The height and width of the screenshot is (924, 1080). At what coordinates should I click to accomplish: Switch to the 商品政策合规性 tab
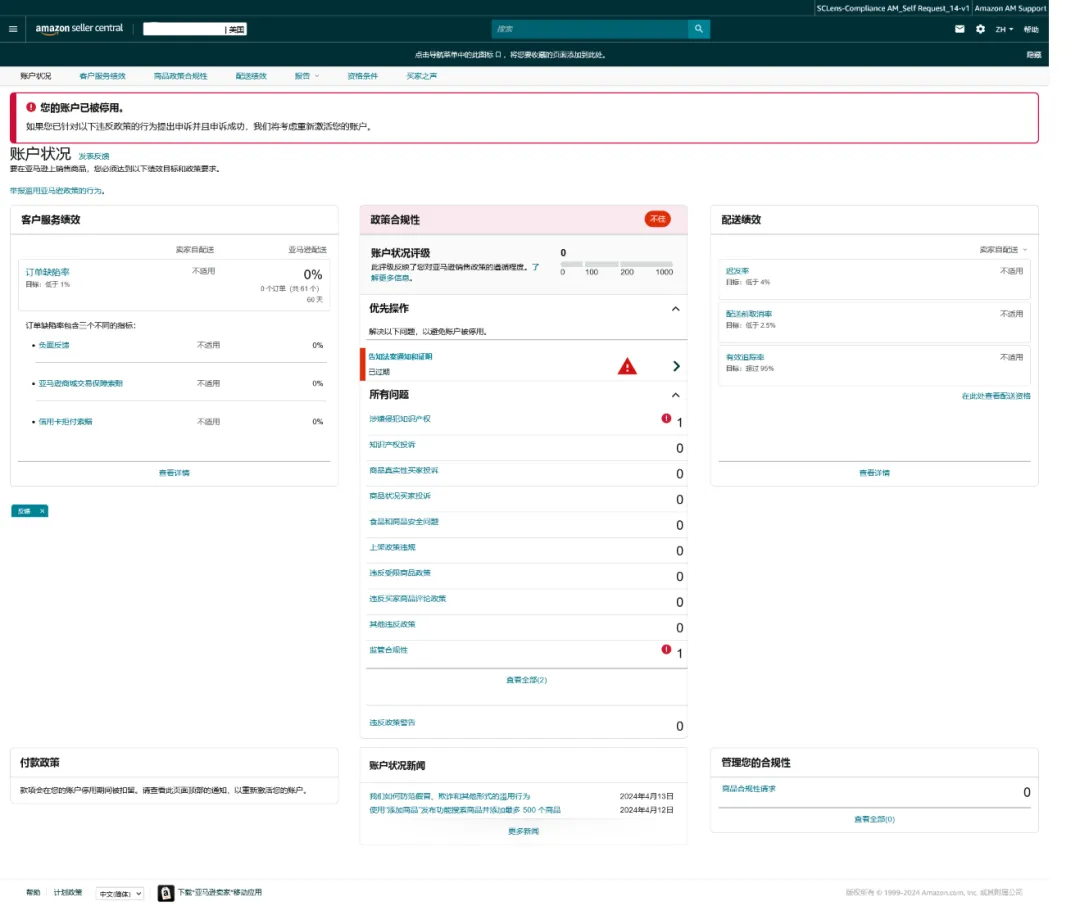click(x=181, y=76)
